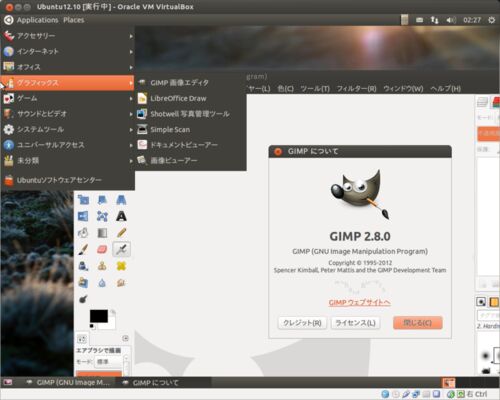Click the クレジット(R) button
500x400 pixels.
pyautogui.click(x=302, y=323)
